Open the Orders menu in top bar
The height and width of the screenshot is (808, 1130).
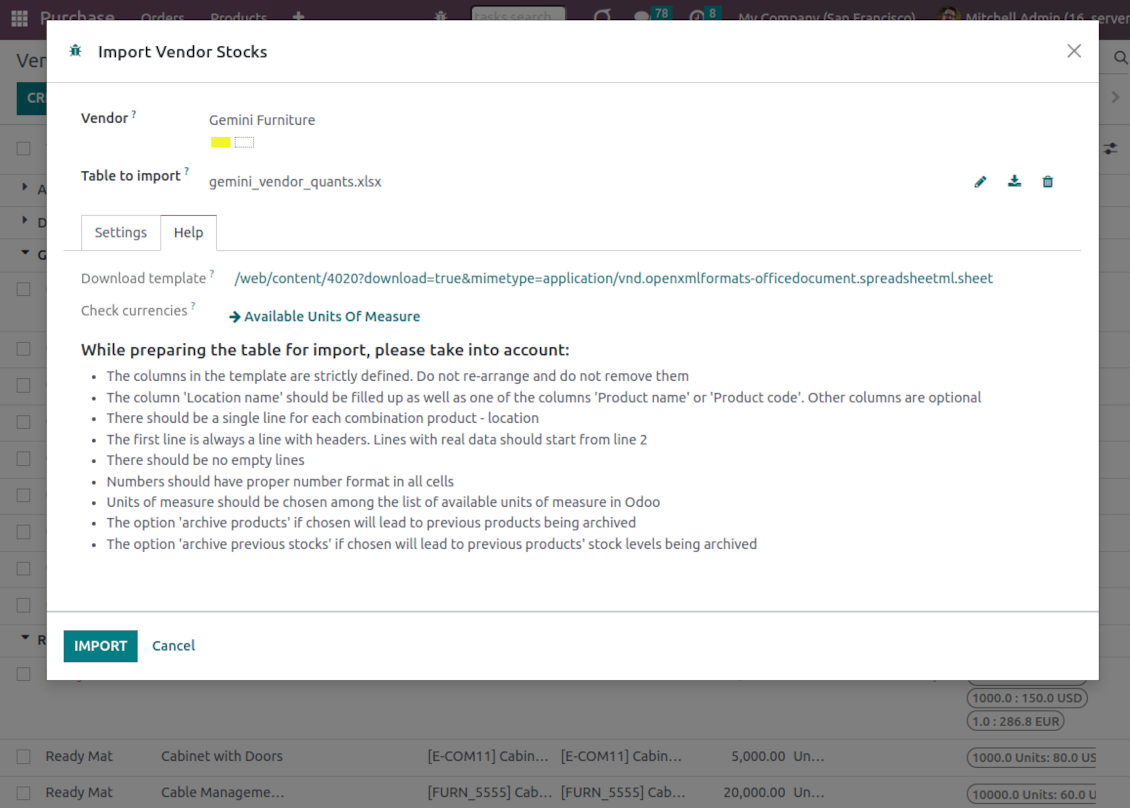[162, 17]
